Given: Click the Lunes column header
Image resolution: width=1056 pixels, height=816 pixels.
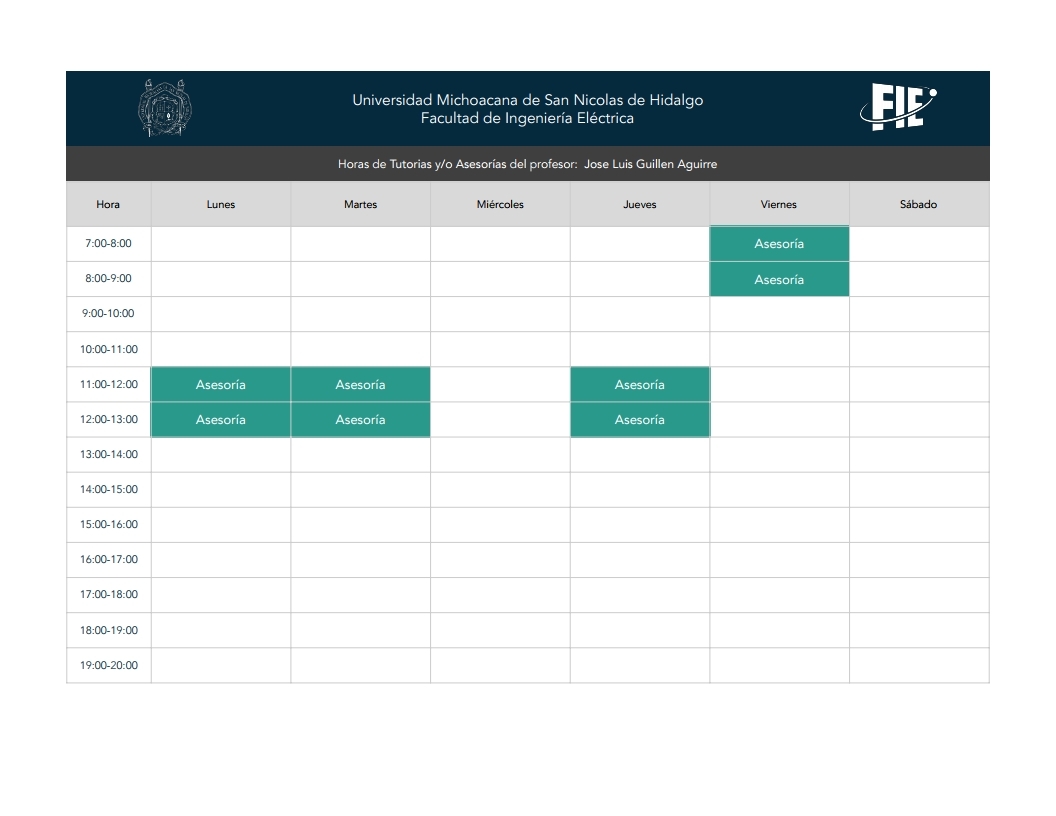Looking at the screenshot, I should (221, 204).
